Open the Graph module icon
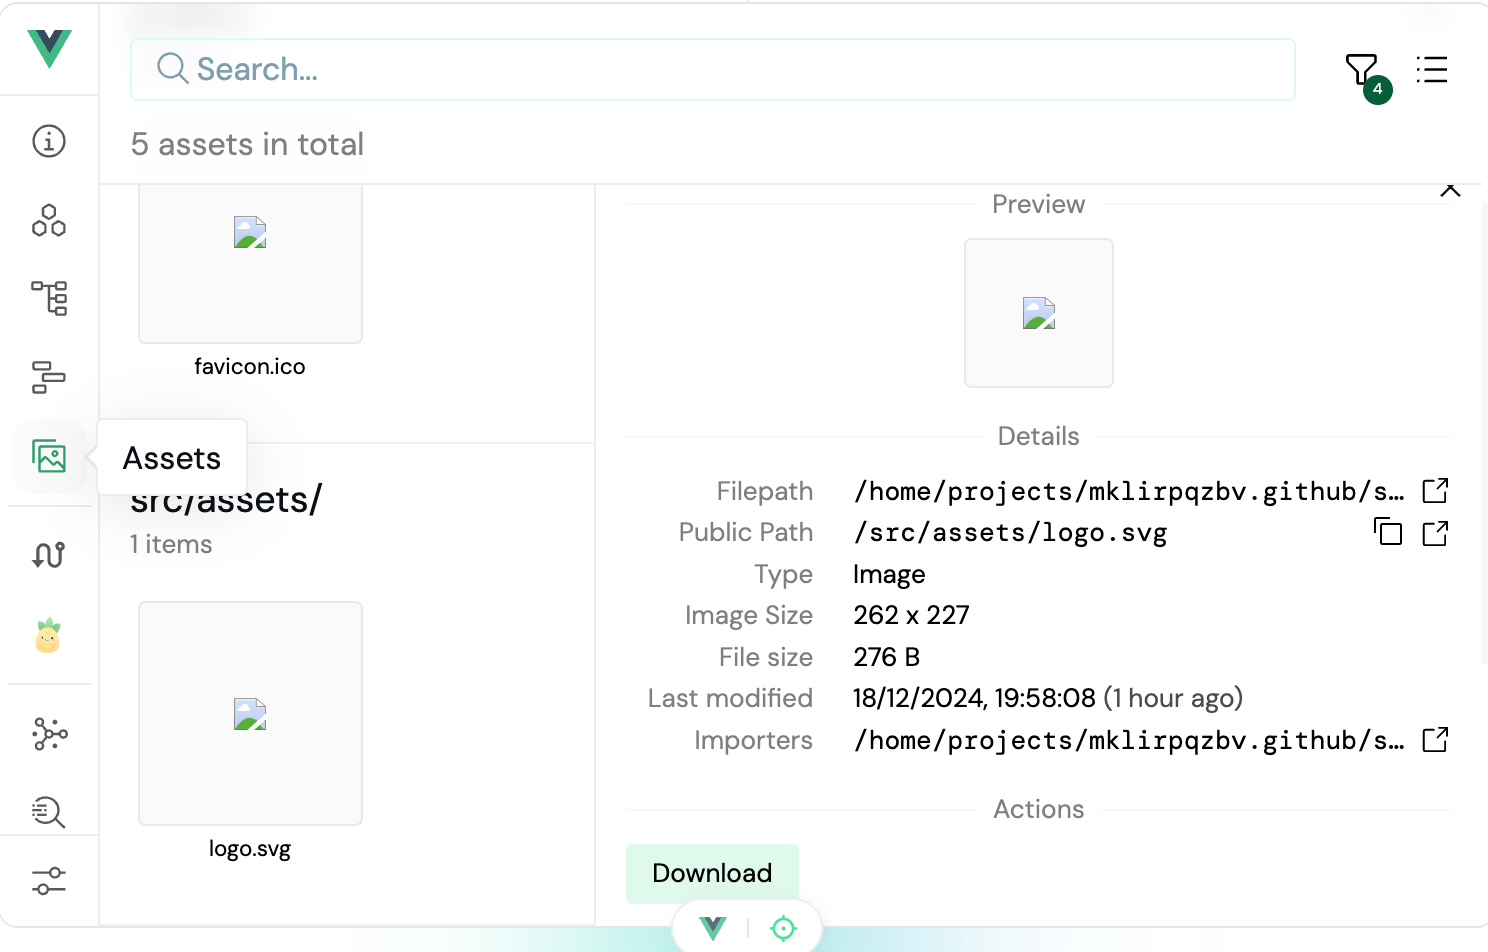Viewport: 1488px width, 952px height. pyautogui.click(x=49, y=734)
